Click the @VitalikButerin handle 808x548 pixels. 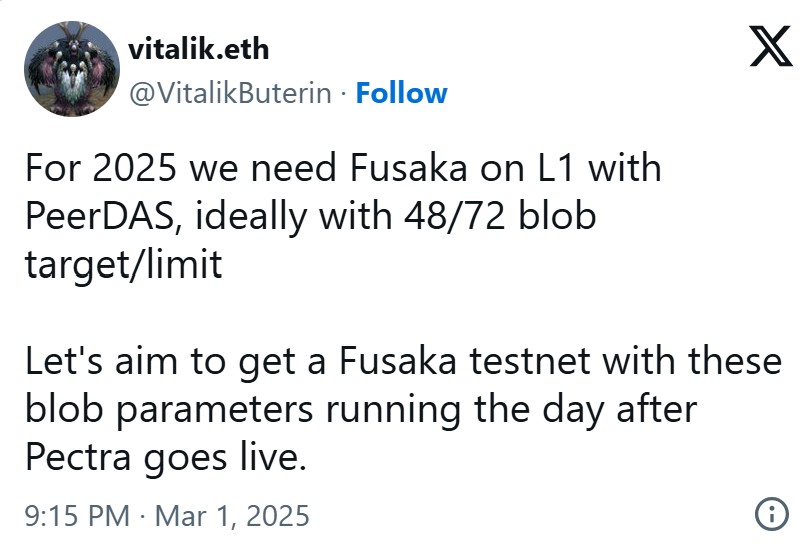(x=231, y=93)
